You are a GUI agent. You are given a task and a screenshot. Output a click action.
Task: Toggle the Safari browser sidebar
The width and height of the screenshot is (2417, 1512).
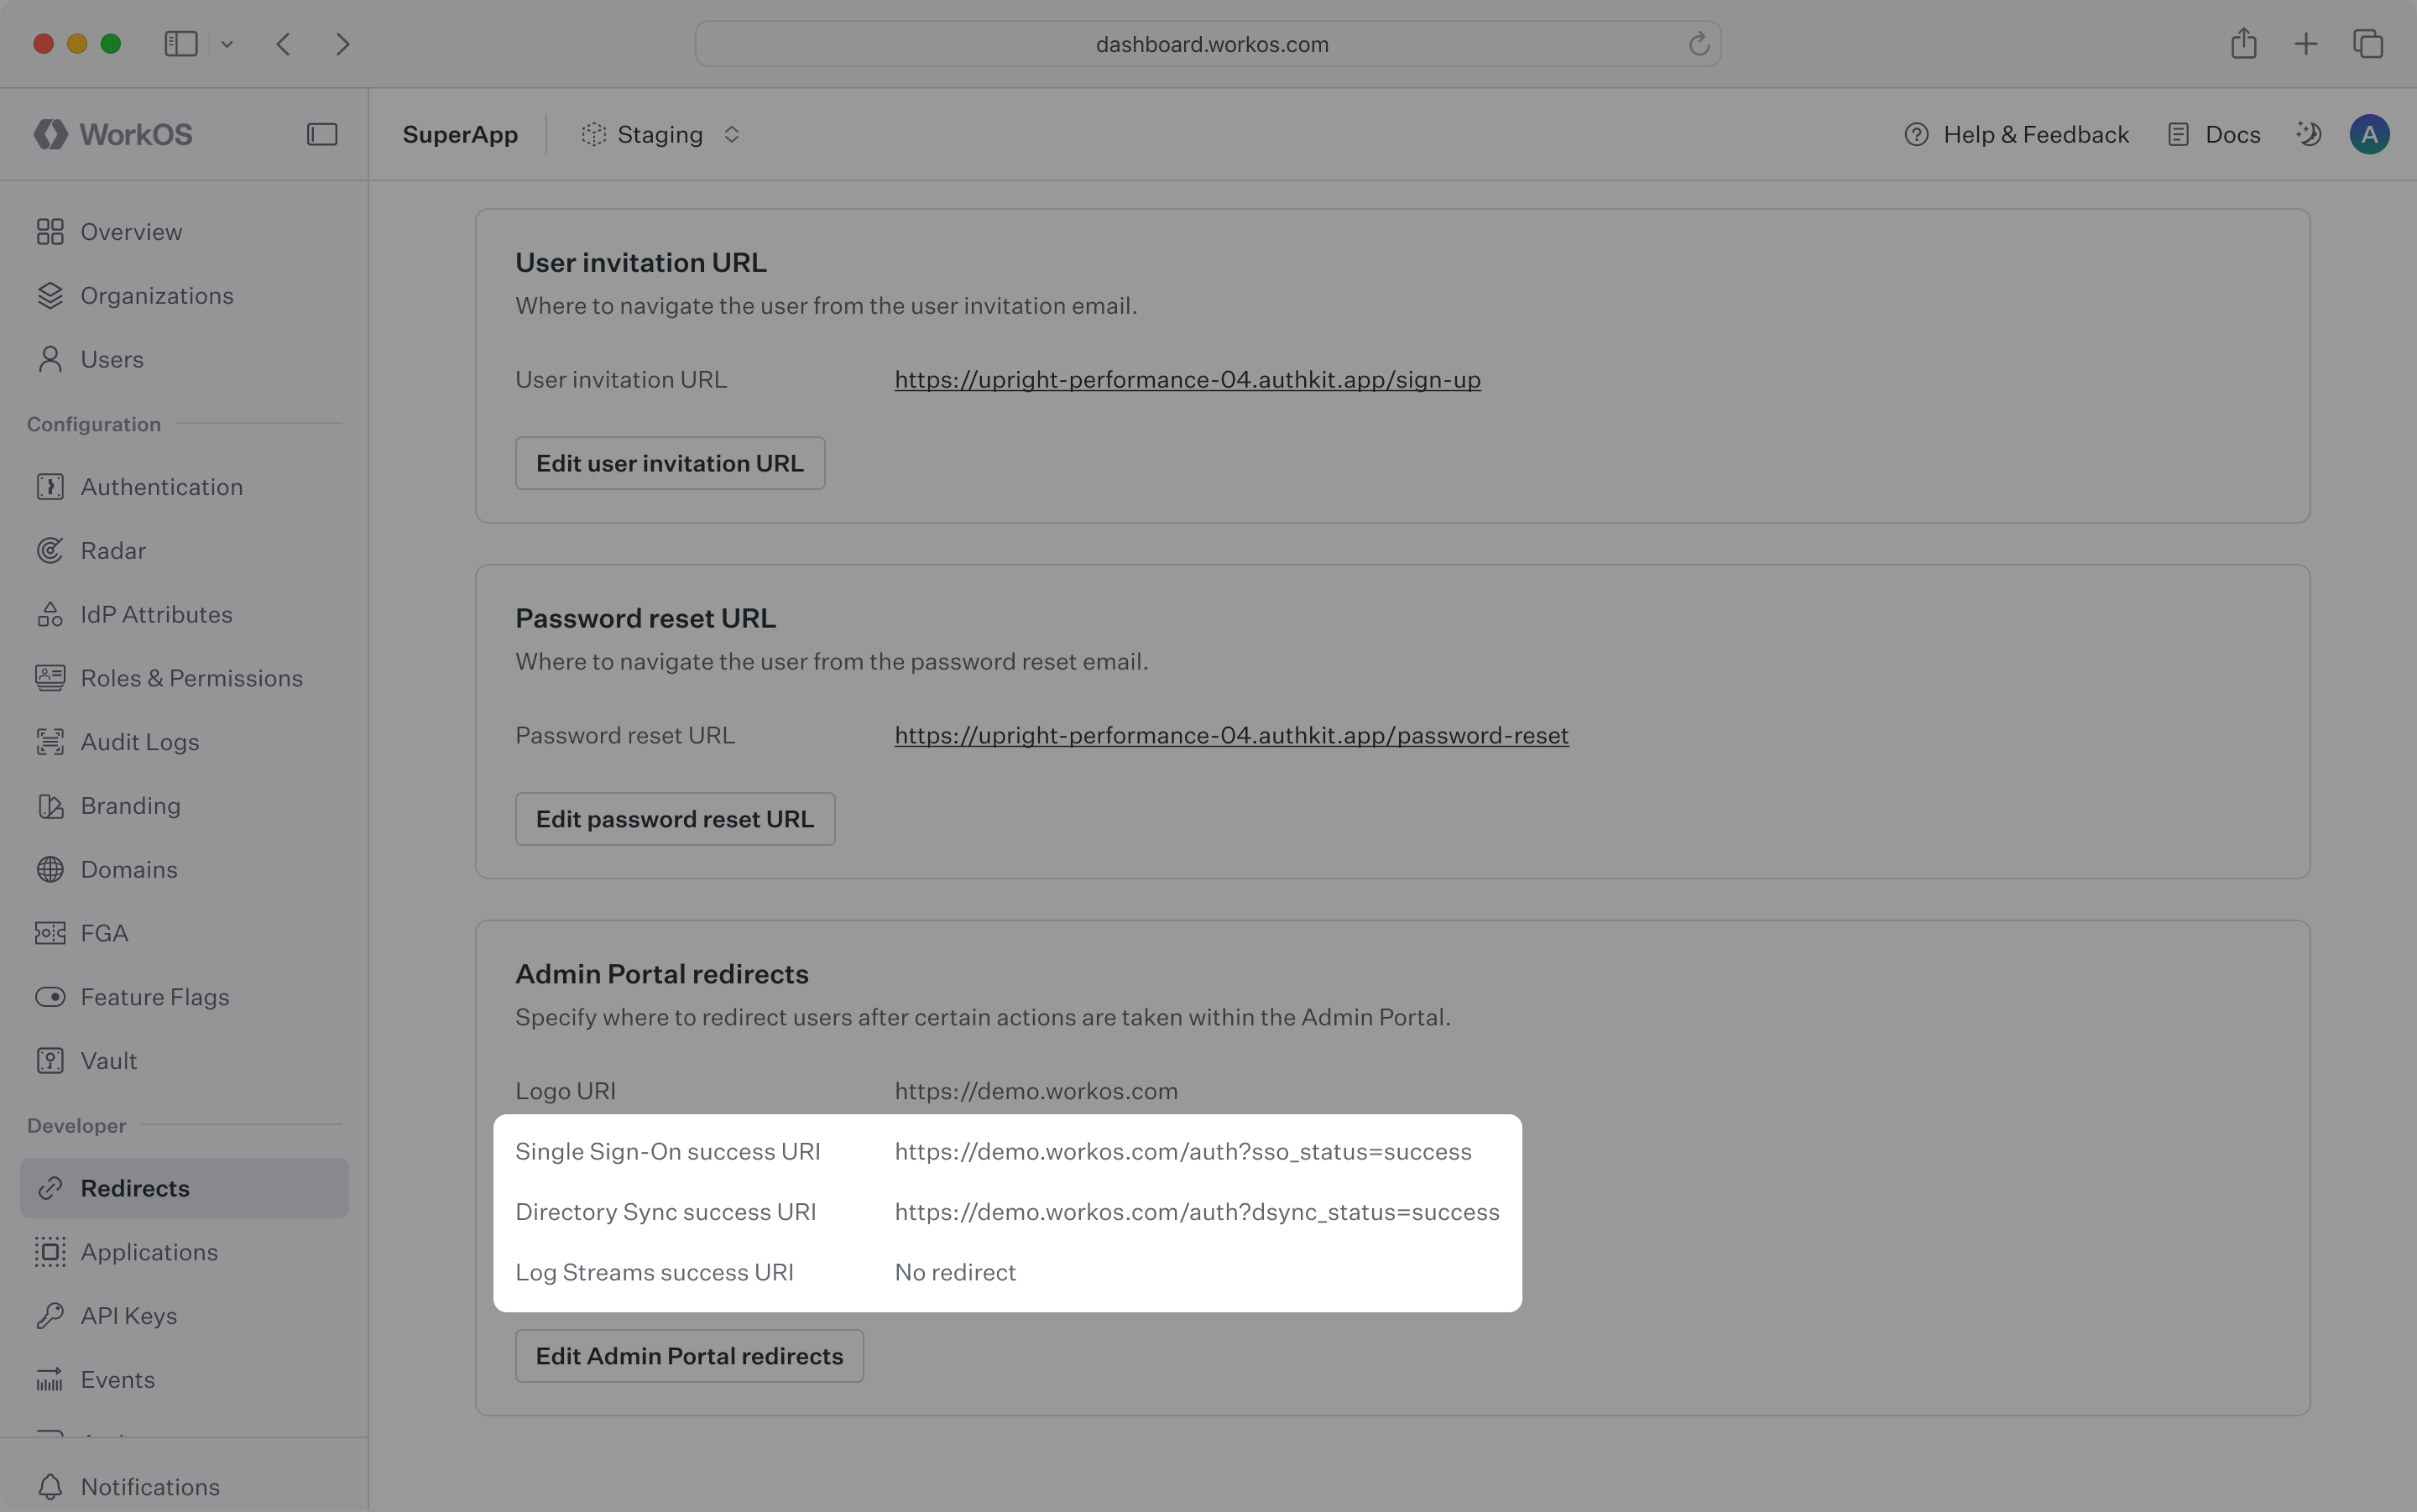181,44
